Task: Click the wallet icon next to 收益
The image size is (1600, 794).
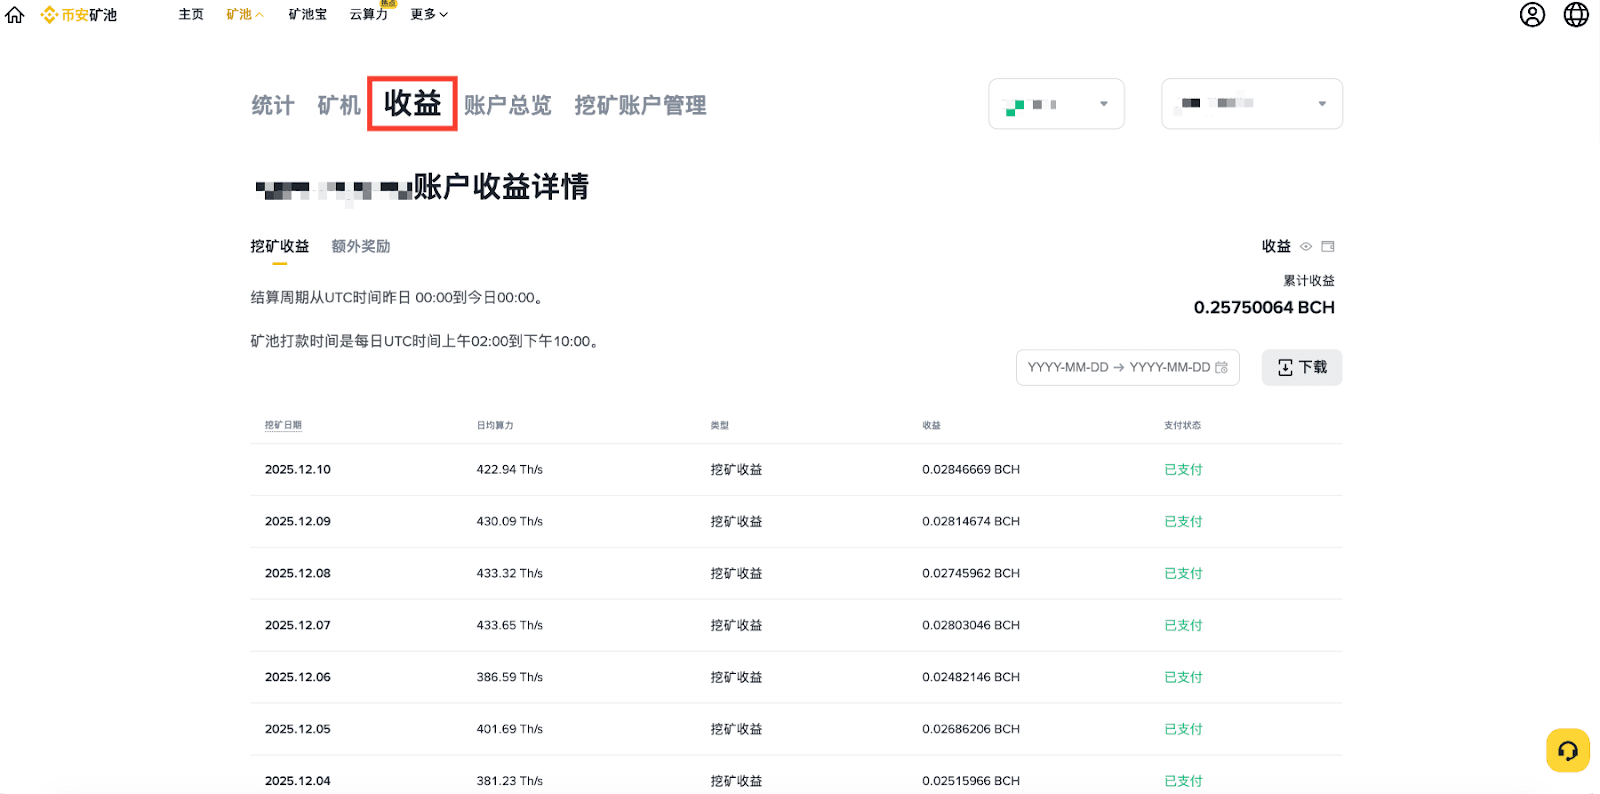Action: 1328,246
